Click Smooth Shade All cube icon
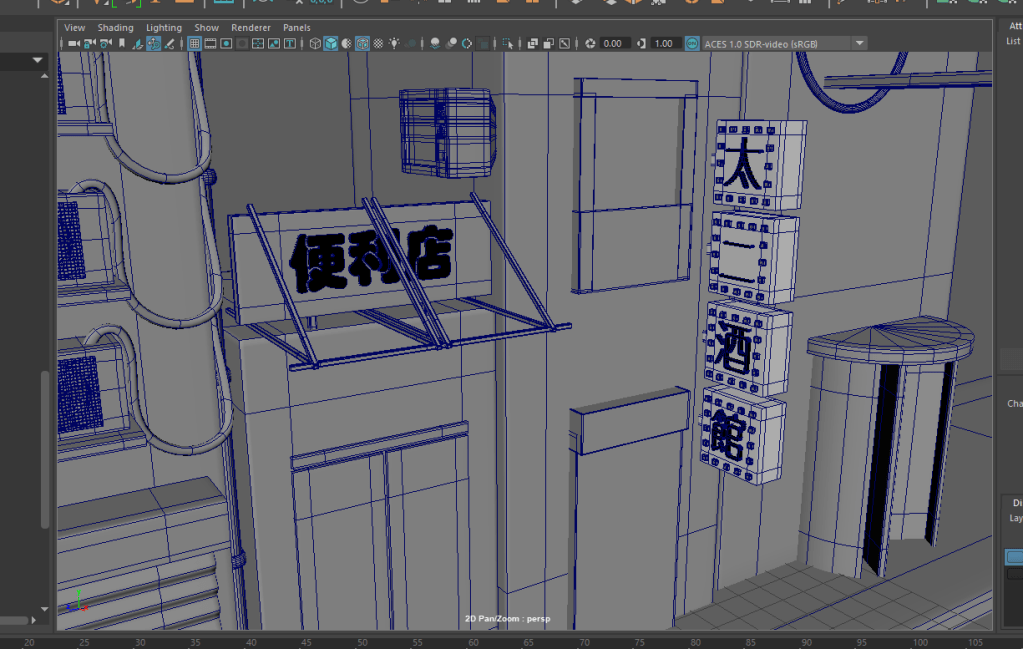Image resolution: width=1023 pixels, height=649 pixels. 331,44
